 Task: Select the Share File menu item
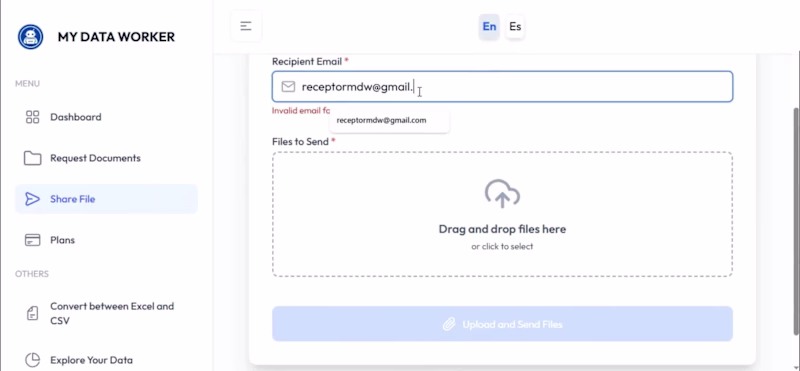click(x=106, y=199)
